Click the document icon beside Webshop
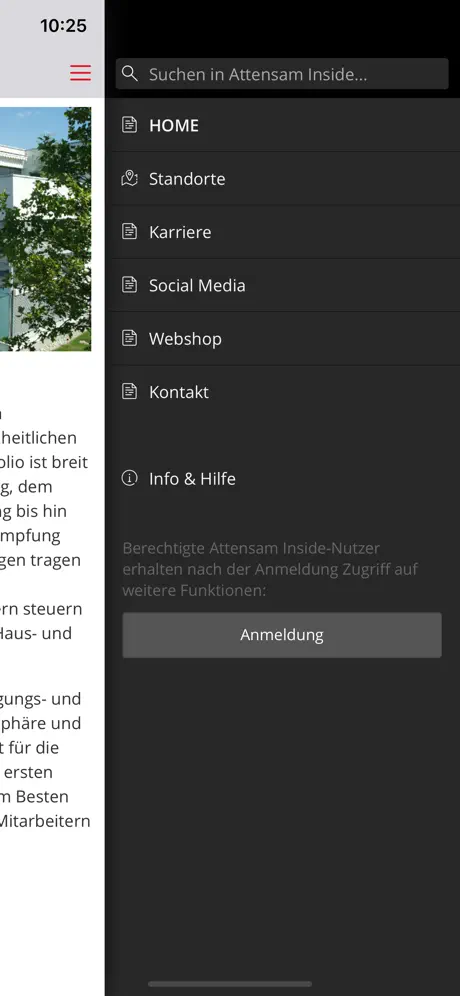Viewport: 460px width, 996px height. [x=130, y=339]
